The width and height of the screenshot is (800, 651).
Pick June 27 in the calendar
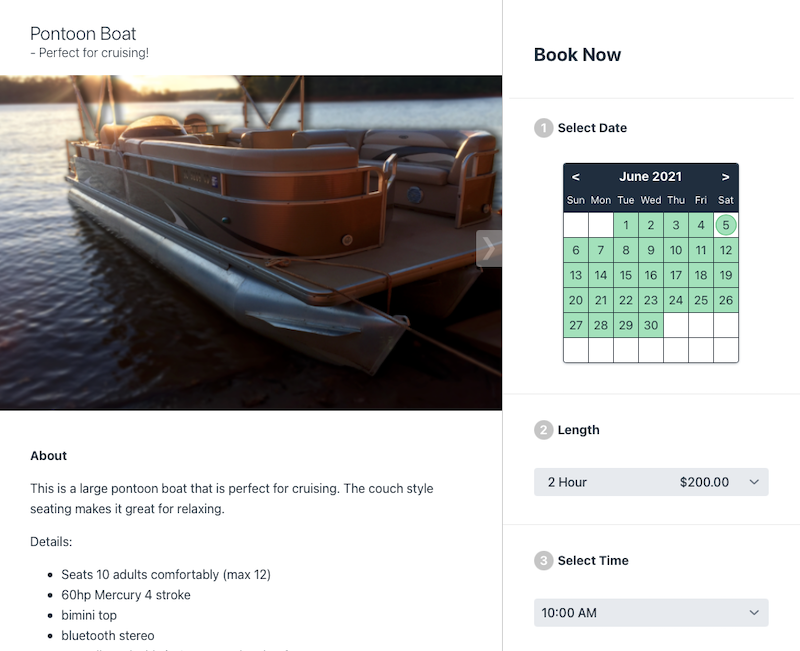point(576,325)
